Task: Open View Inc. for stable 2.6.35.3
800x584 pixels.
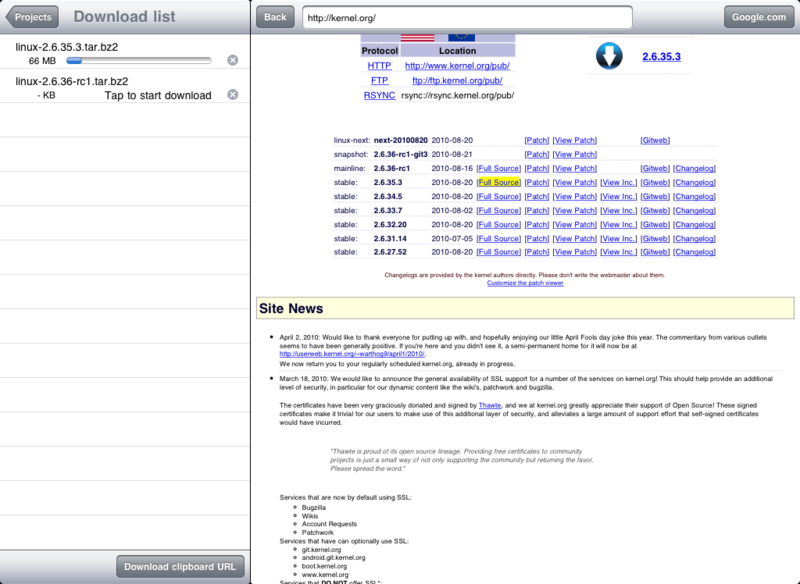Action: tap(618, 183)
